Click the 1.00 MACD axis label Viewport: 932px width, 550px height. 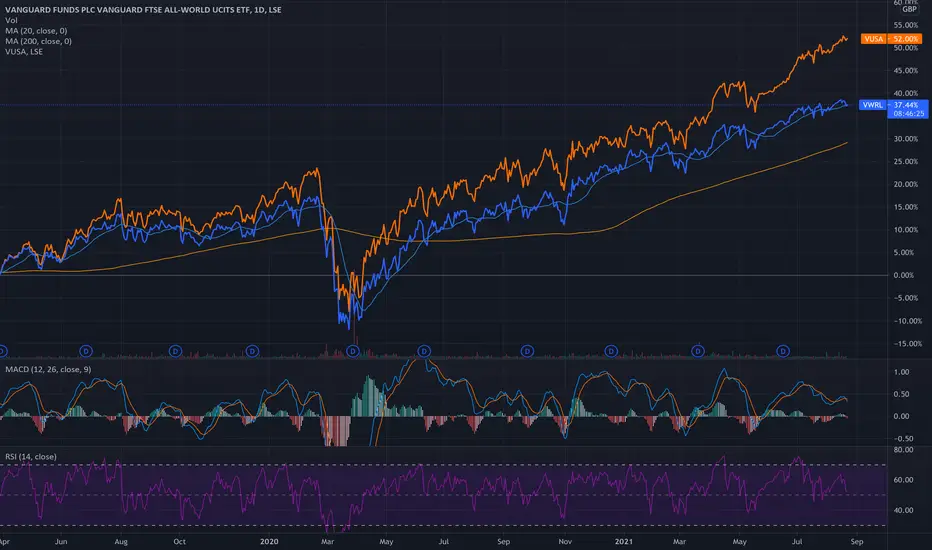click(x=902, y=372)
